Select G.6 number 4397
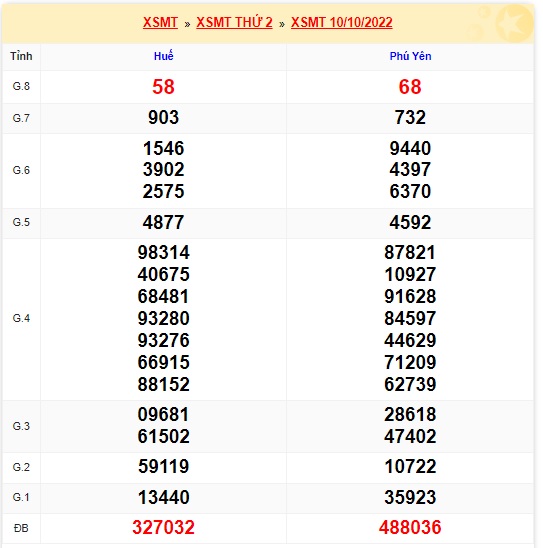The height and width of the screenshot is (548, 543). point(410,170)
